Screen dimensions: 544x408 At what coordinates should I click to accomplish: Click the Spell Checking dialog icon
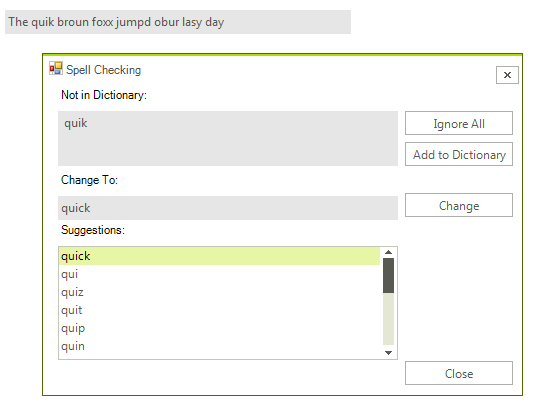[x=56, y=68]
